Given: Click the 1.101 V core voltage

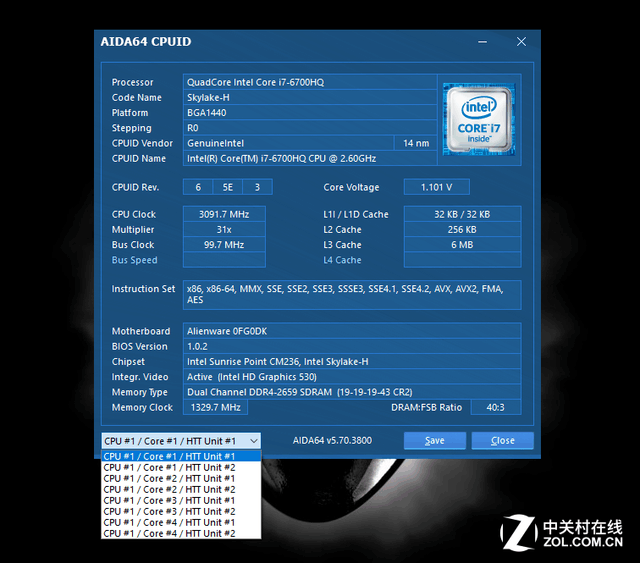Looking at the screenshot, I should [x=436, y=187].
